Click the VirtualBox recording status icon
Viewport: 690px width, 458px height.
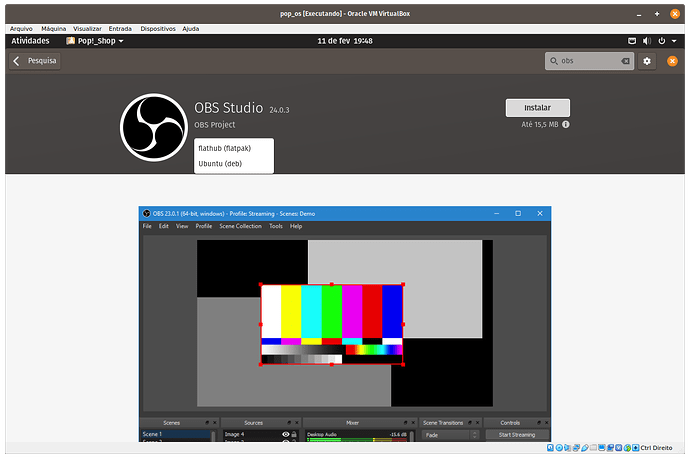610,447
